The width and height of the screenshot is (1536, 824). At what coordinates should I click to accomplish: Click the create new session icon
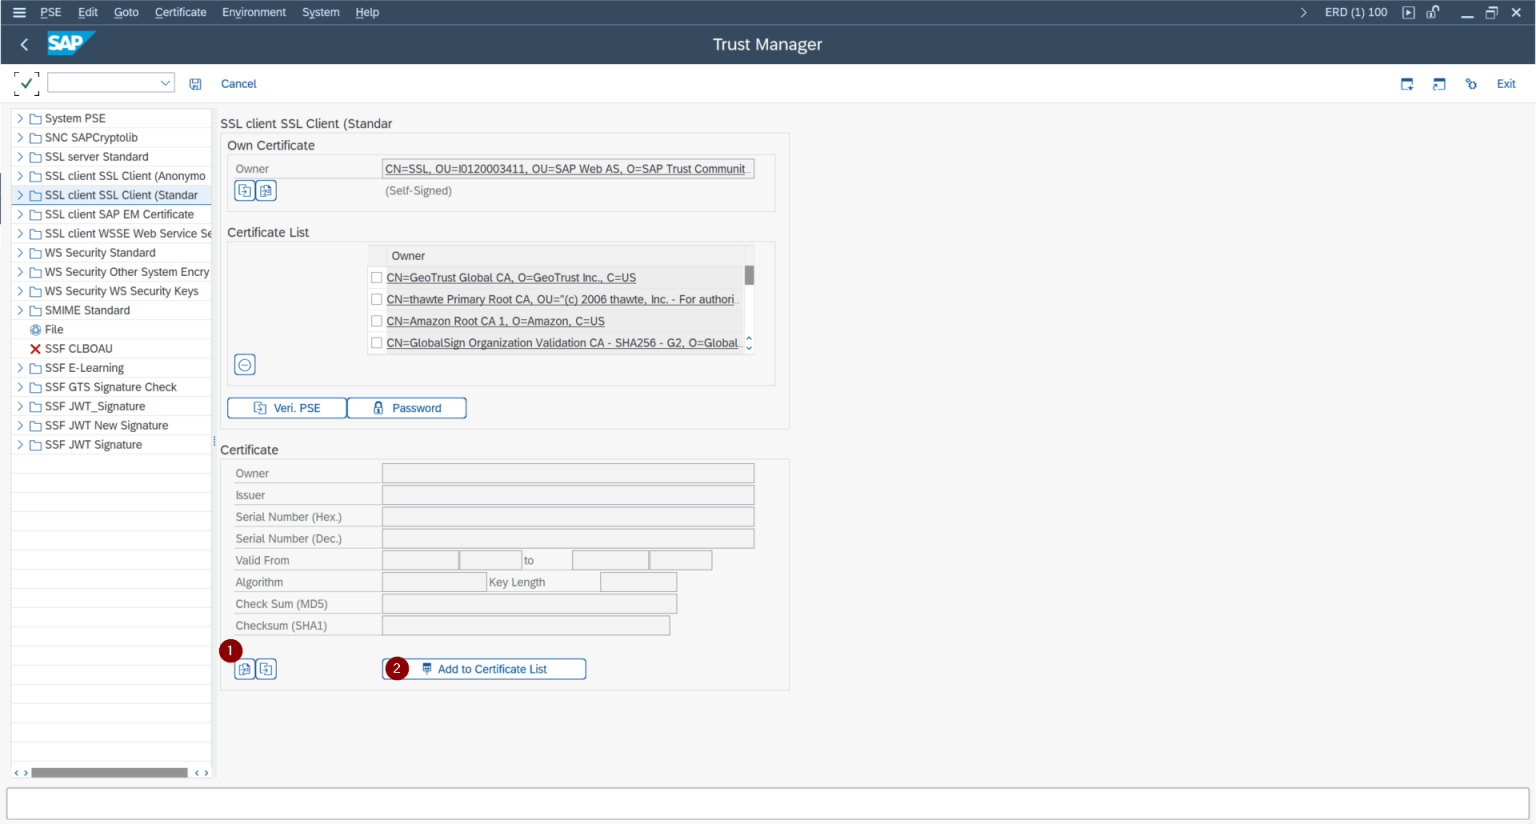tap(1407, 84)
